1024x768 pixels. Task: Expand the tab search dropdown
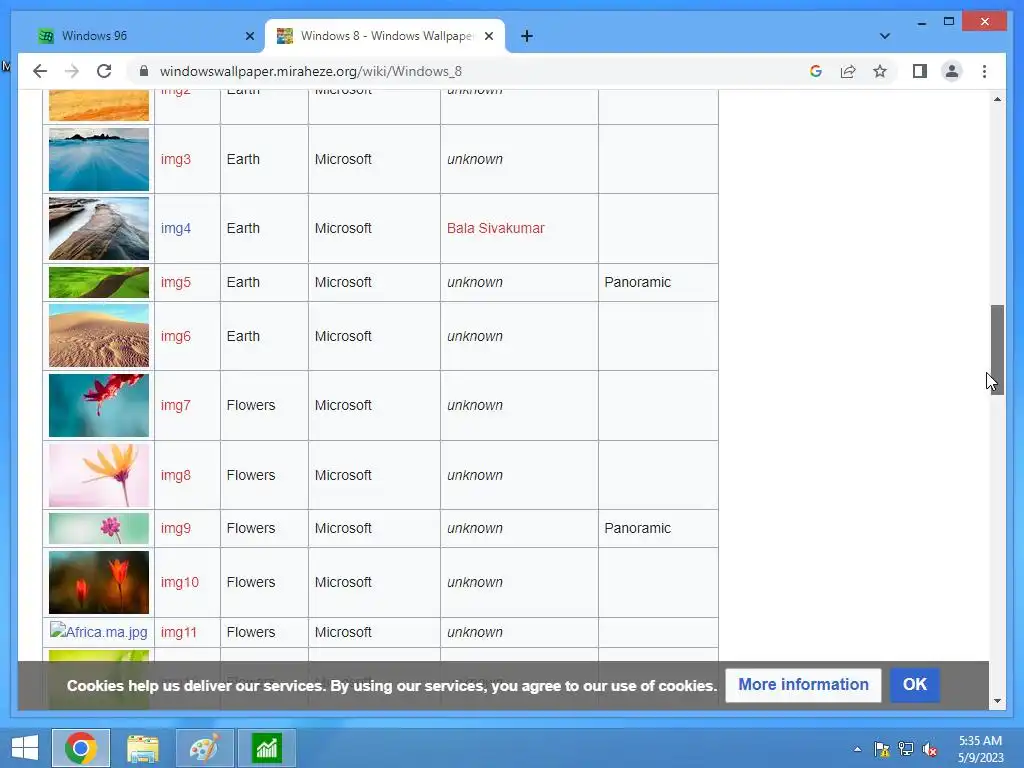point(884,36)
